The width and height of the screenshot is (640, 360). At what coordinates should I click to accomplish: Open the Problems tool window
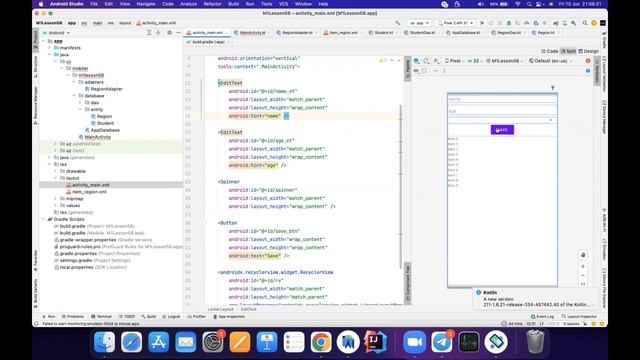[x=73, y=316]
